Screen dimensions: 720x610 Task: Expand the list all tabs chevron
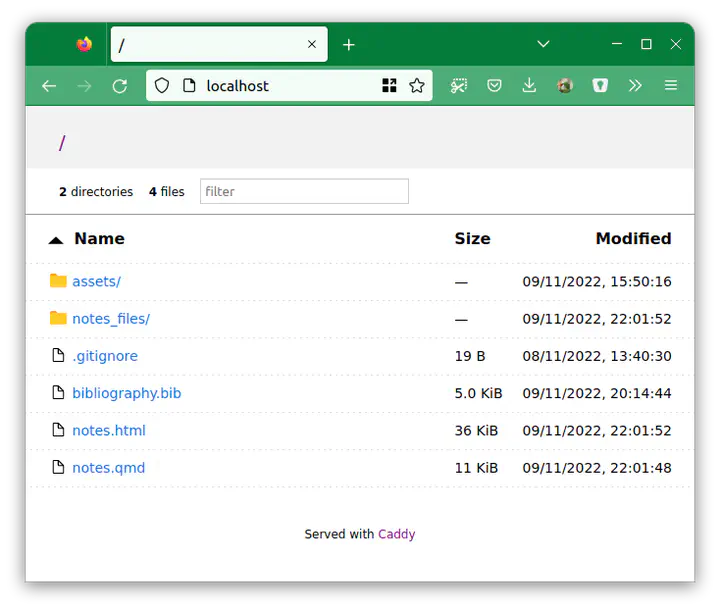click(543, 44)
